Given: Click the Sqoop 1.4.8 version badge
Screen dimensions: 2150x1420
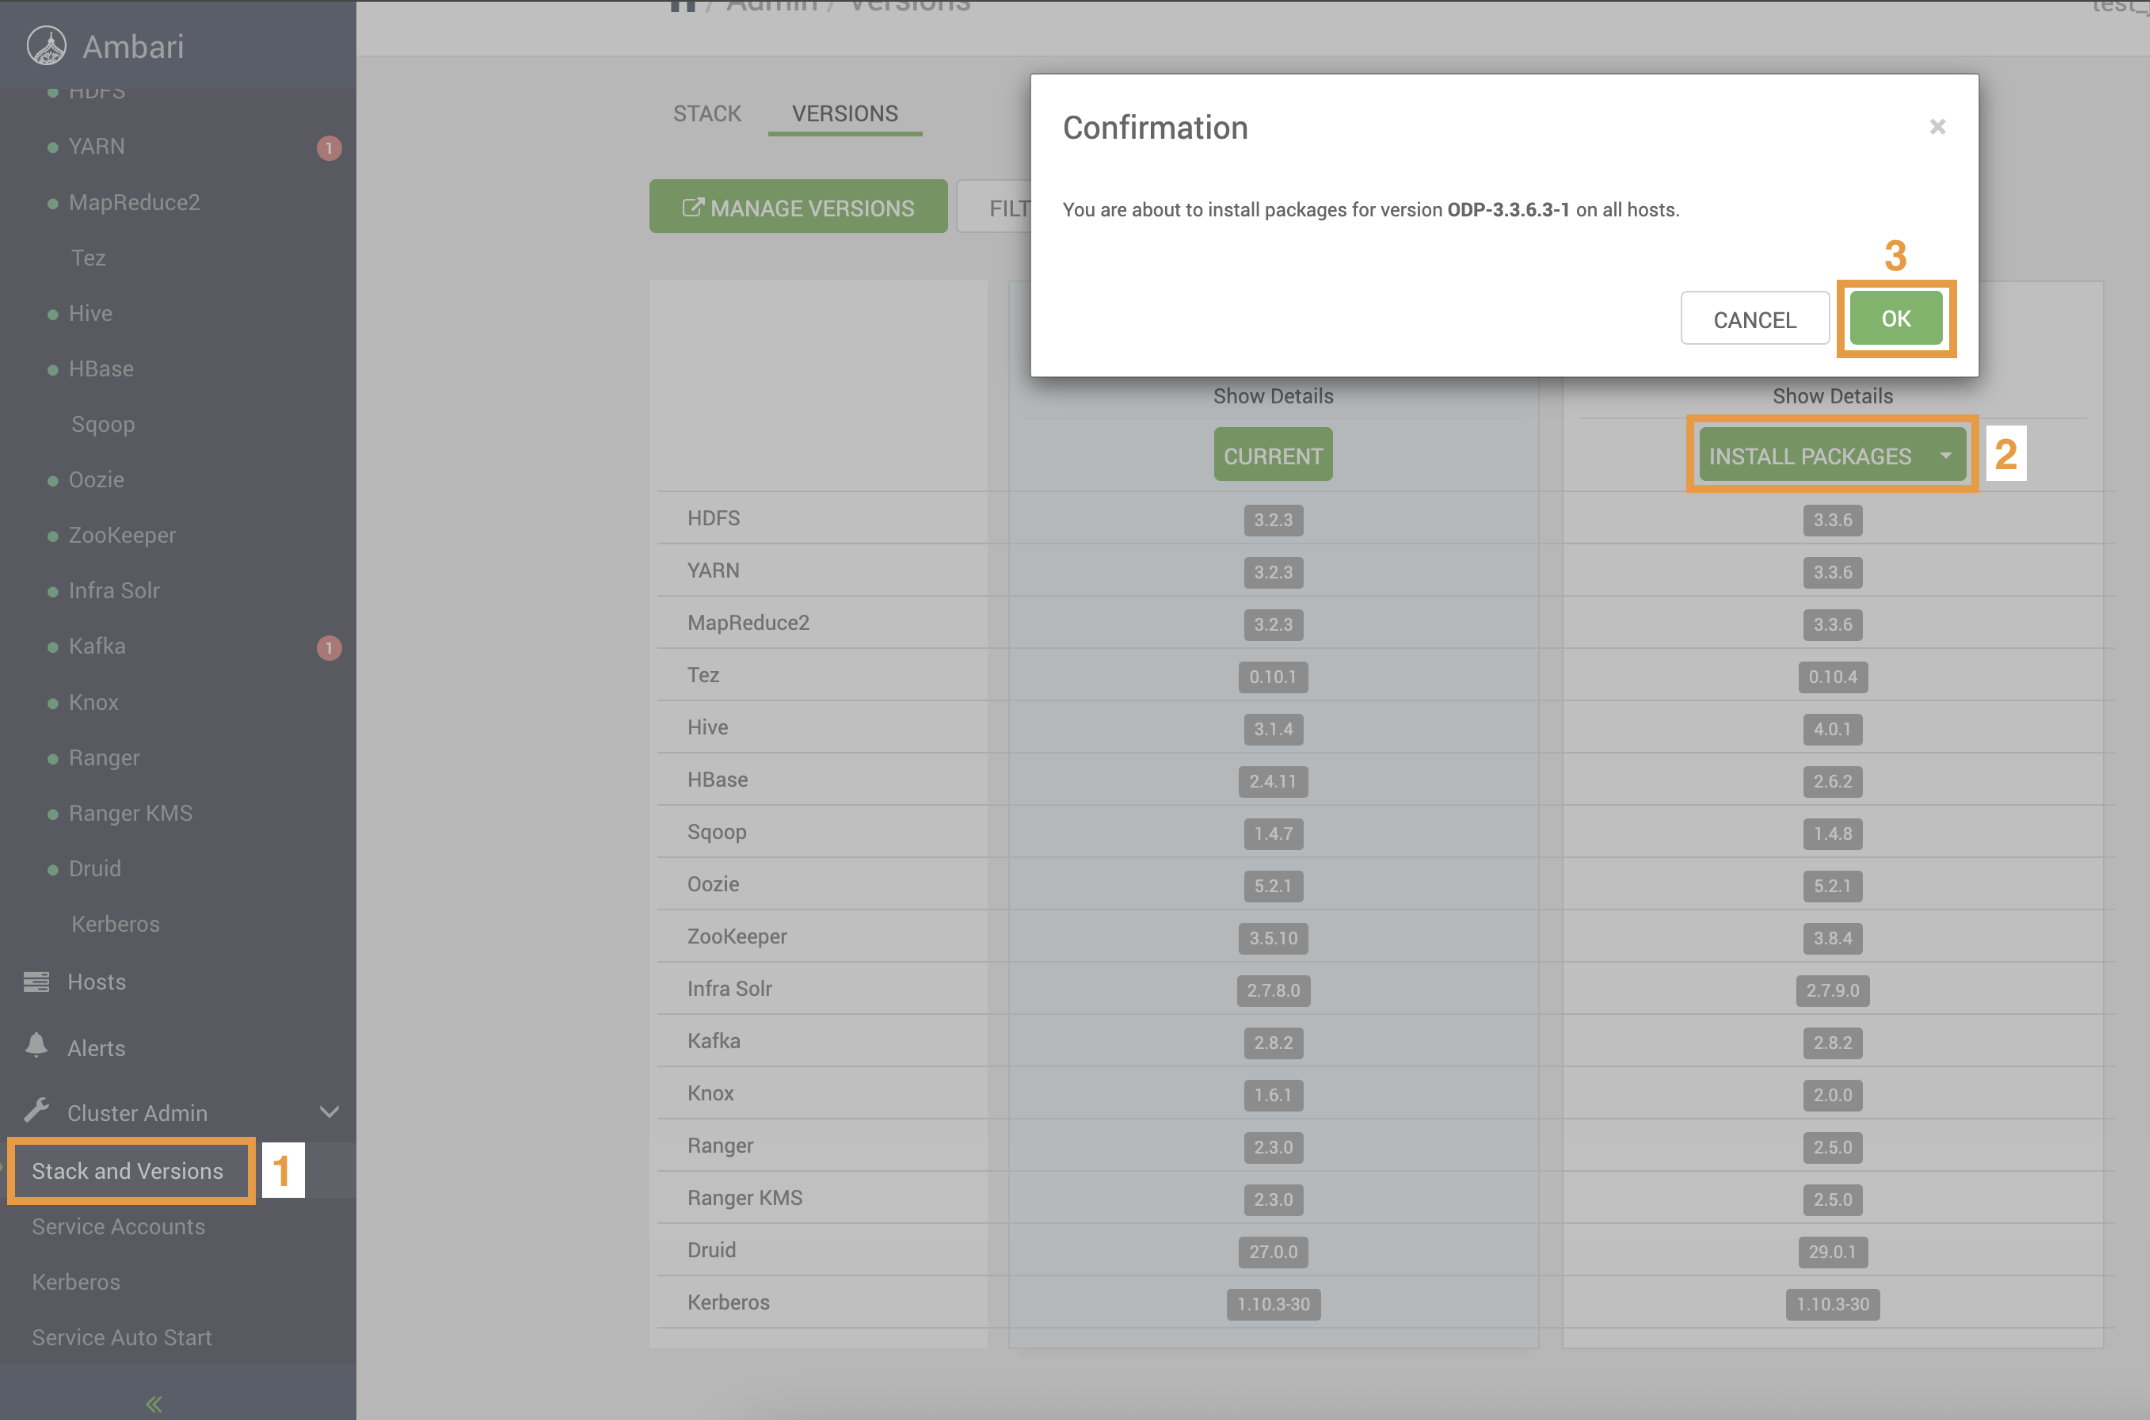Looking at the screenshot, I should tap(1832, 834).
